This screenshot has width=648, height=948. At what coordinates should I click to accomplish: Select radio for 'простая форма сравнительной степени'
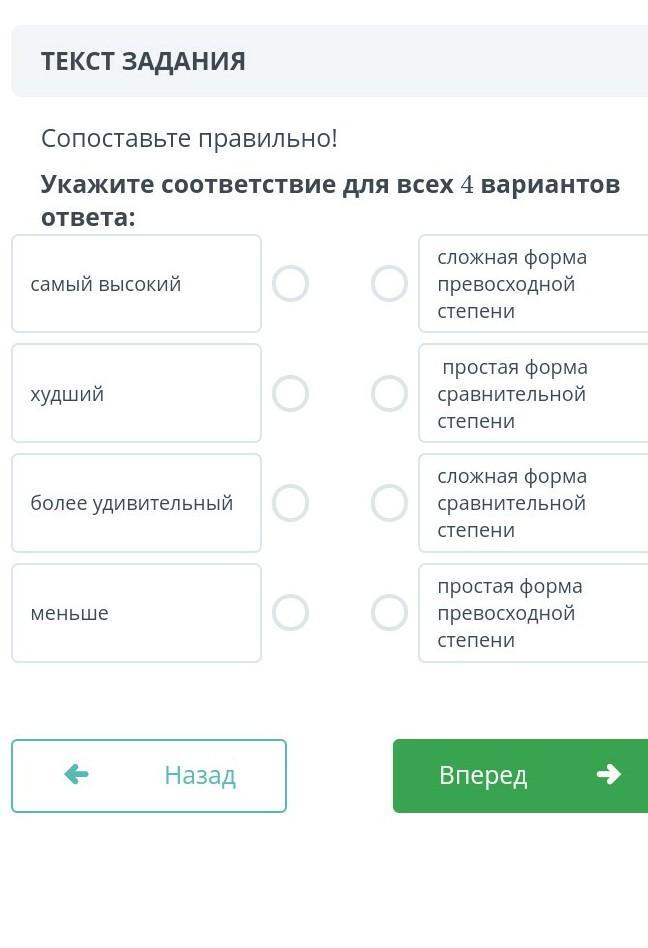tap(389, 393)
